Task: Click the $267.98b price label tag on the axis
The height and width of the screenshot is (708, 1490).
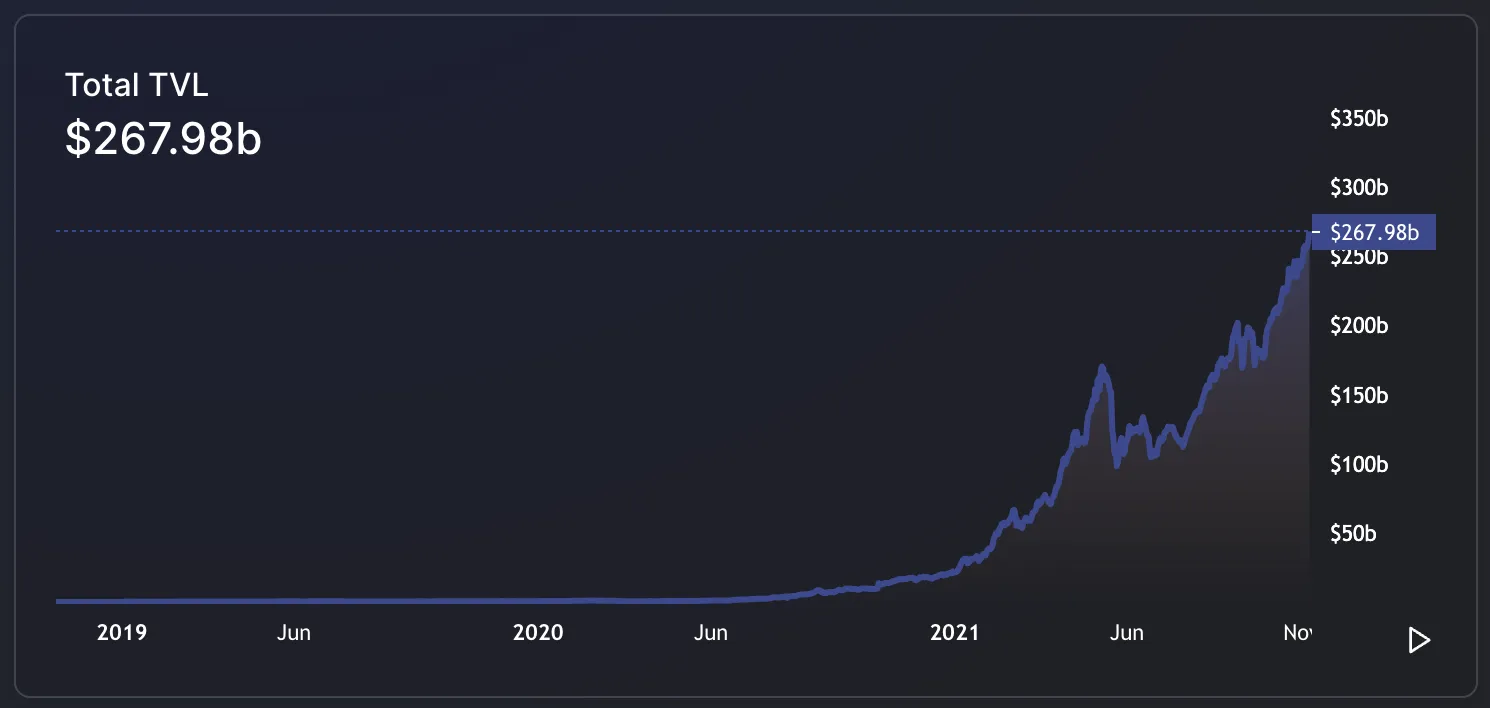Action: click(x=1373, y=232)
